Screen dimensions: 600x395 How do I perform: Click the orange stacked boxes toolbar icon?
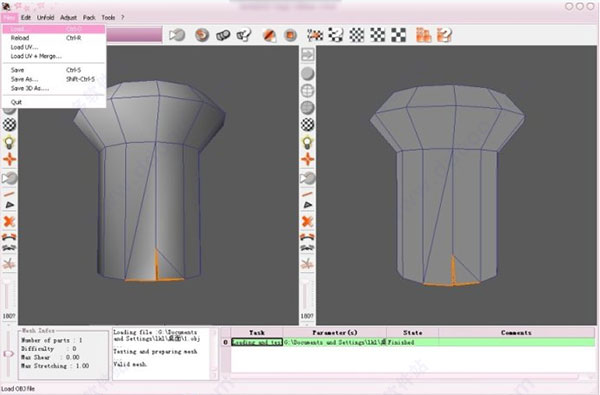[x=424, y=35]
